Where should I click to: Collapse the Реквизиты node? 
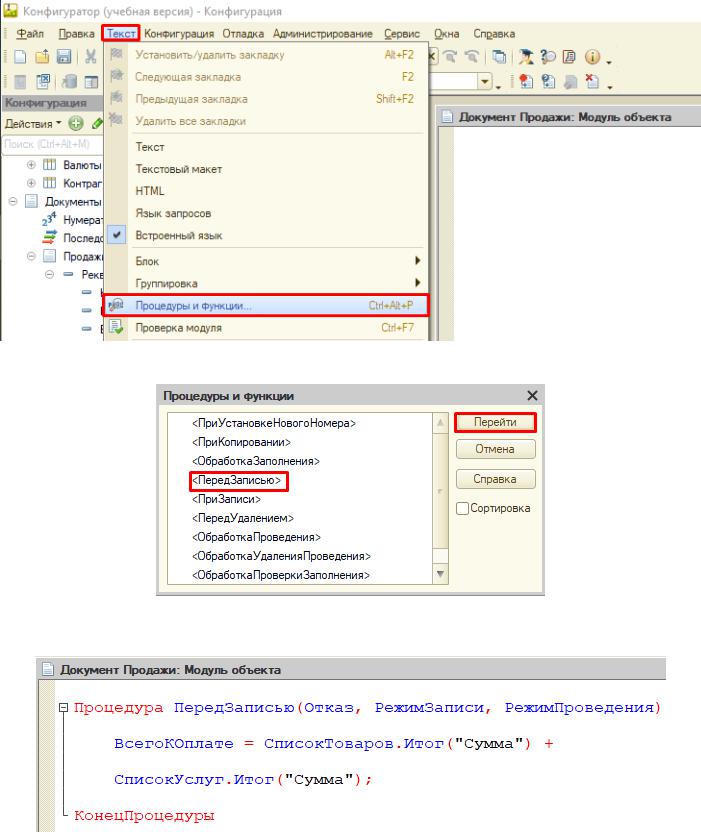[x=49, y=274]
